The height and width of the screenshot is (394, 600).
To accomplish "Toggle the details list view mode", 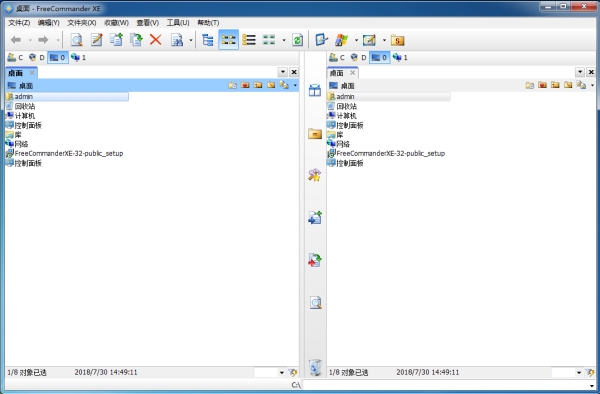I will [x=249, y=39].
